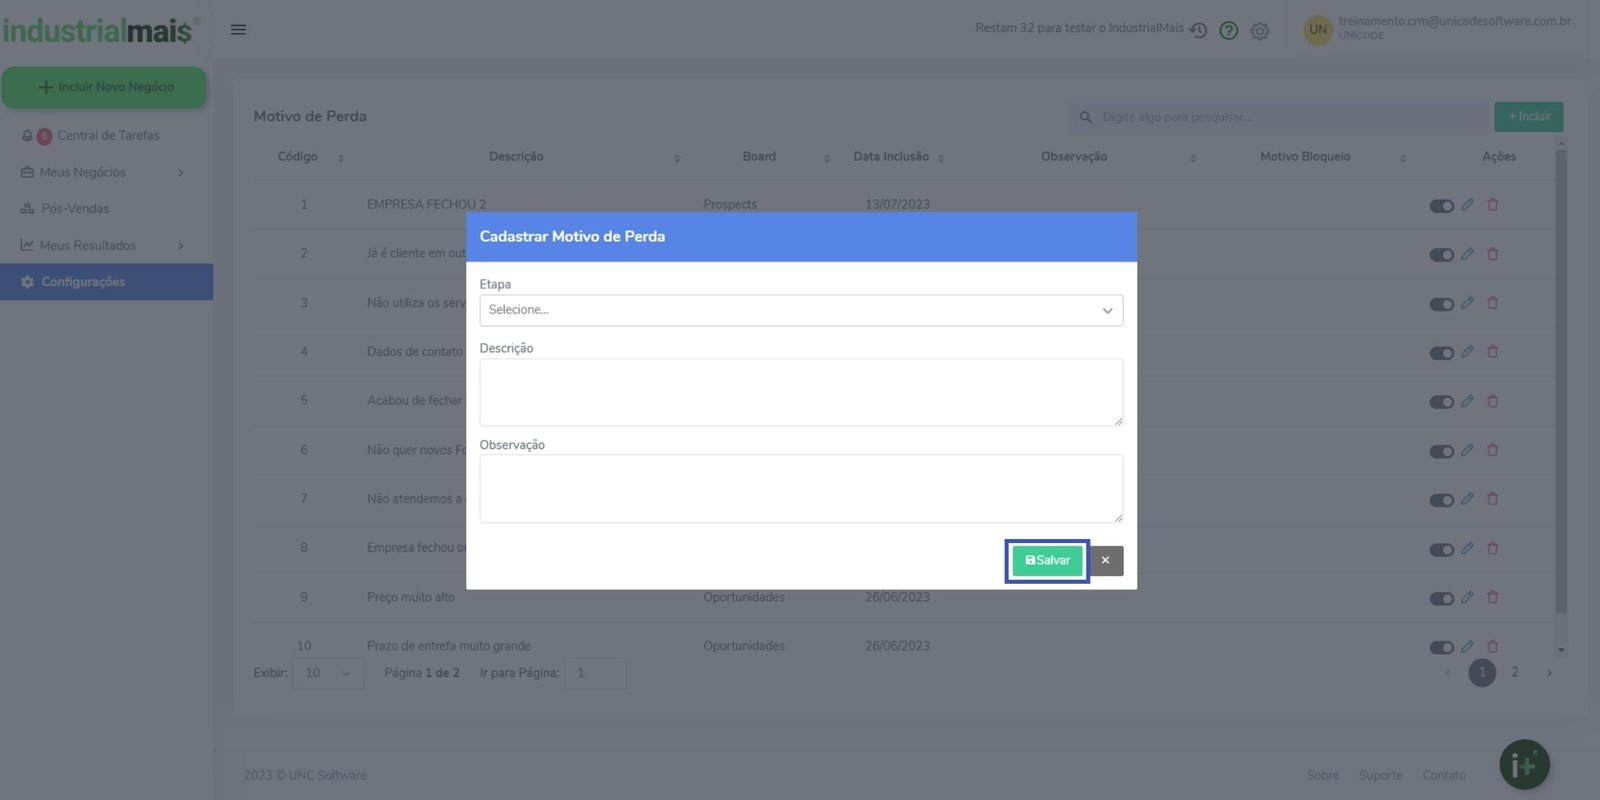Click into the Descrição text area
This screenshot has height=800, width=1600.
point(801,392)
